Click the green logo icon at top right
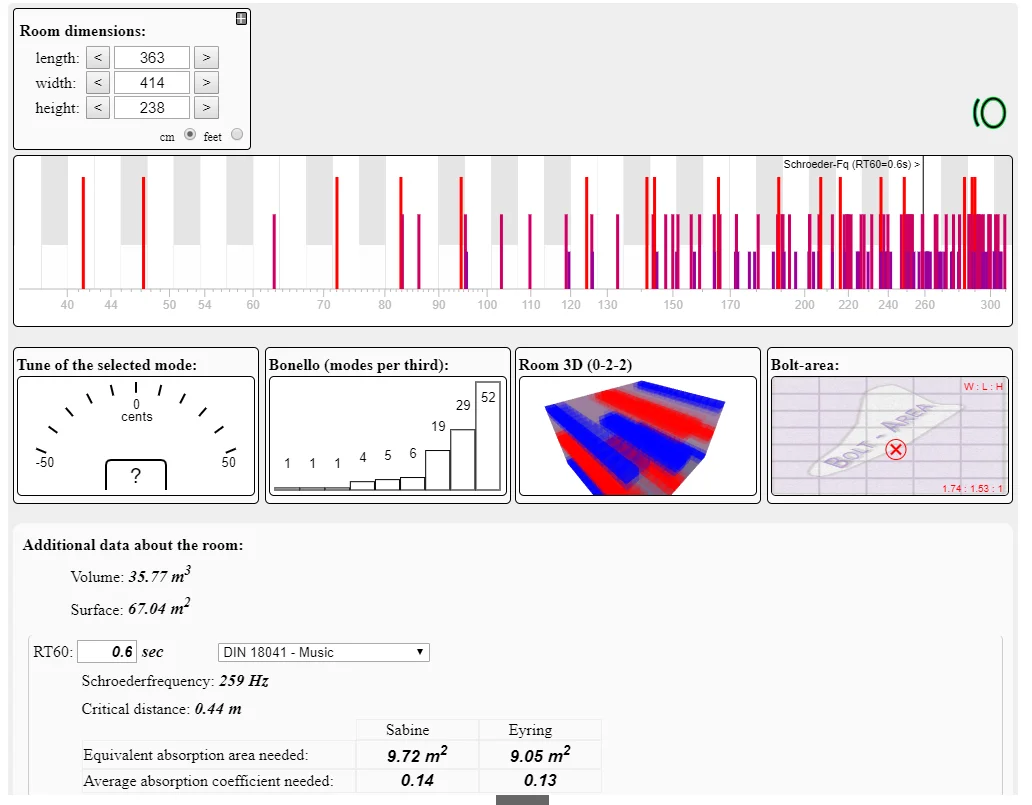This screenshot has height=805, width=1032. point(989,114)
